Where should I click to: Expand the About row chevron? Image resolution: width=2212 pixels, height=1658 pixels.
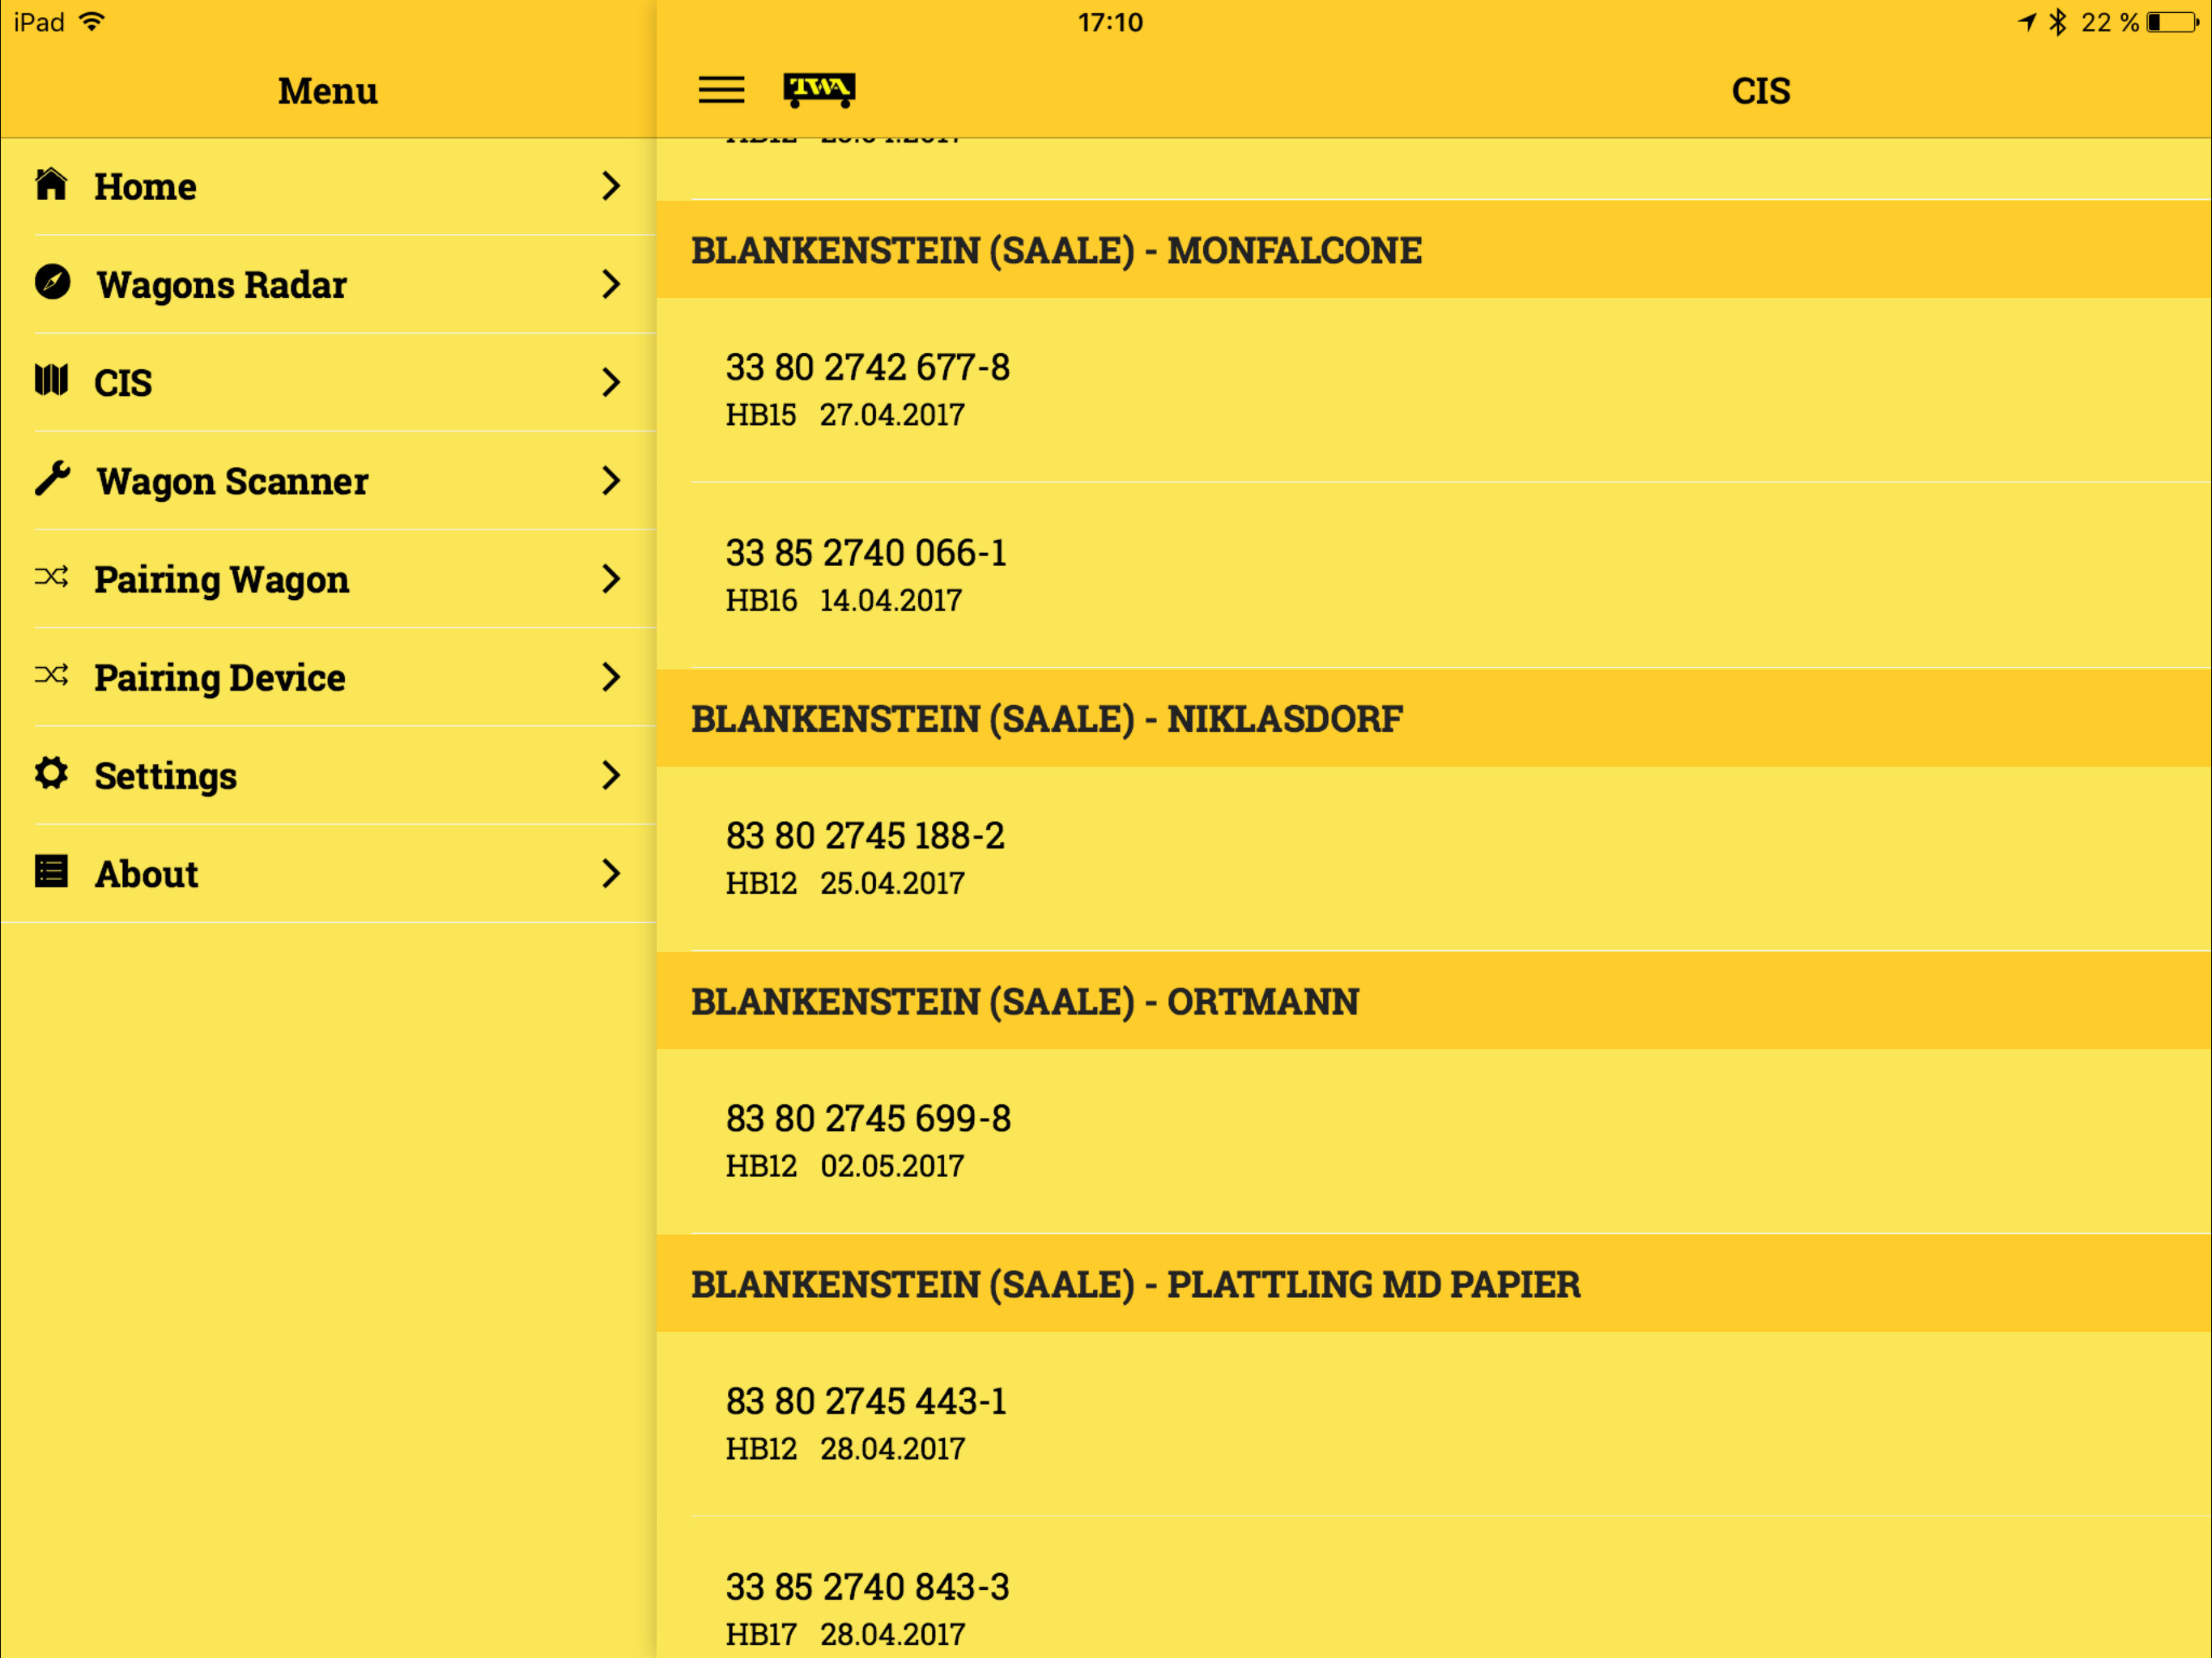pos(611,873)
